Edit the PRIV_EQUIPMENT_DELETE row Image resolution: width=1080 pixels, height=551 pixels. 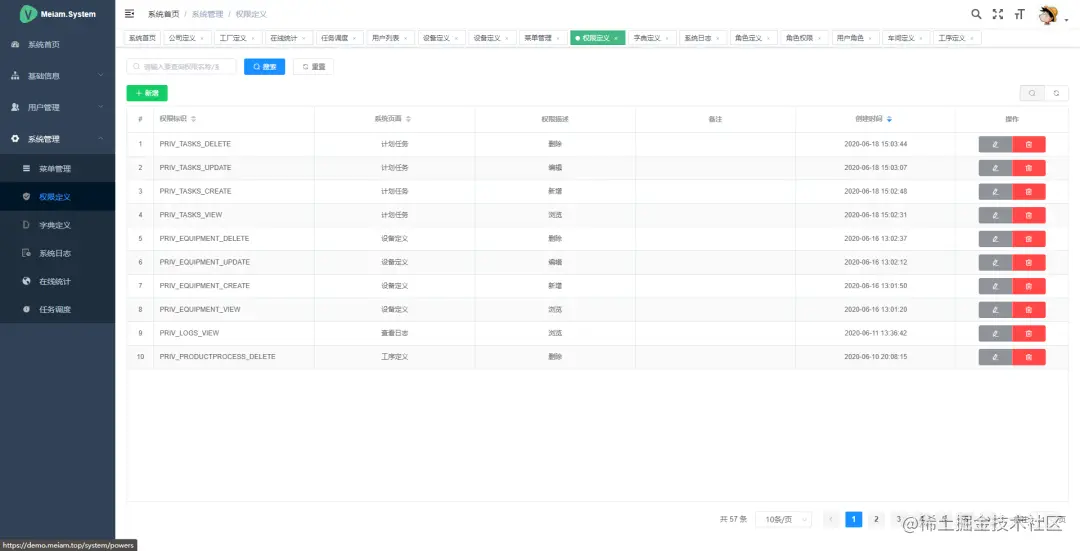pos(995,239)
